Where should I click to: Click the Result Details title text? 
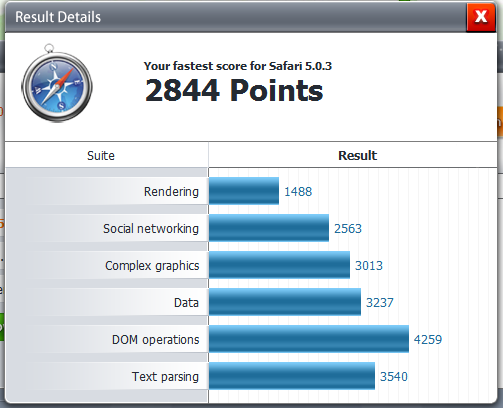[58, 17]
